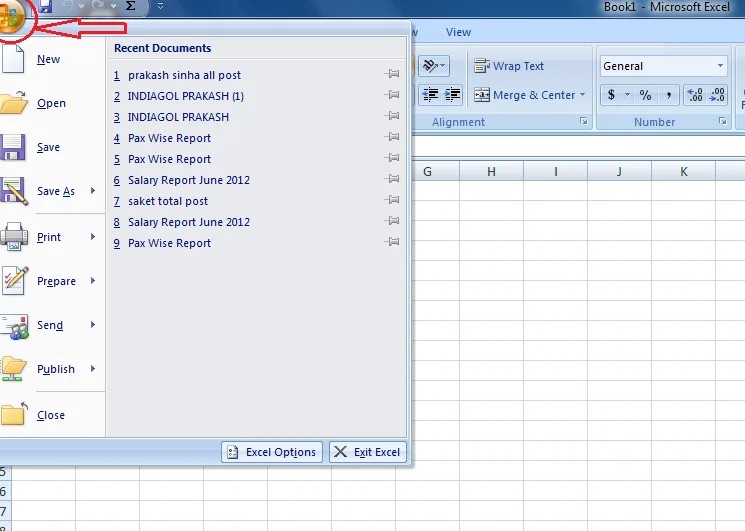The image size is (745, 531).
Task: Click the Orientation text angle icon
Action: coord(434,66)
